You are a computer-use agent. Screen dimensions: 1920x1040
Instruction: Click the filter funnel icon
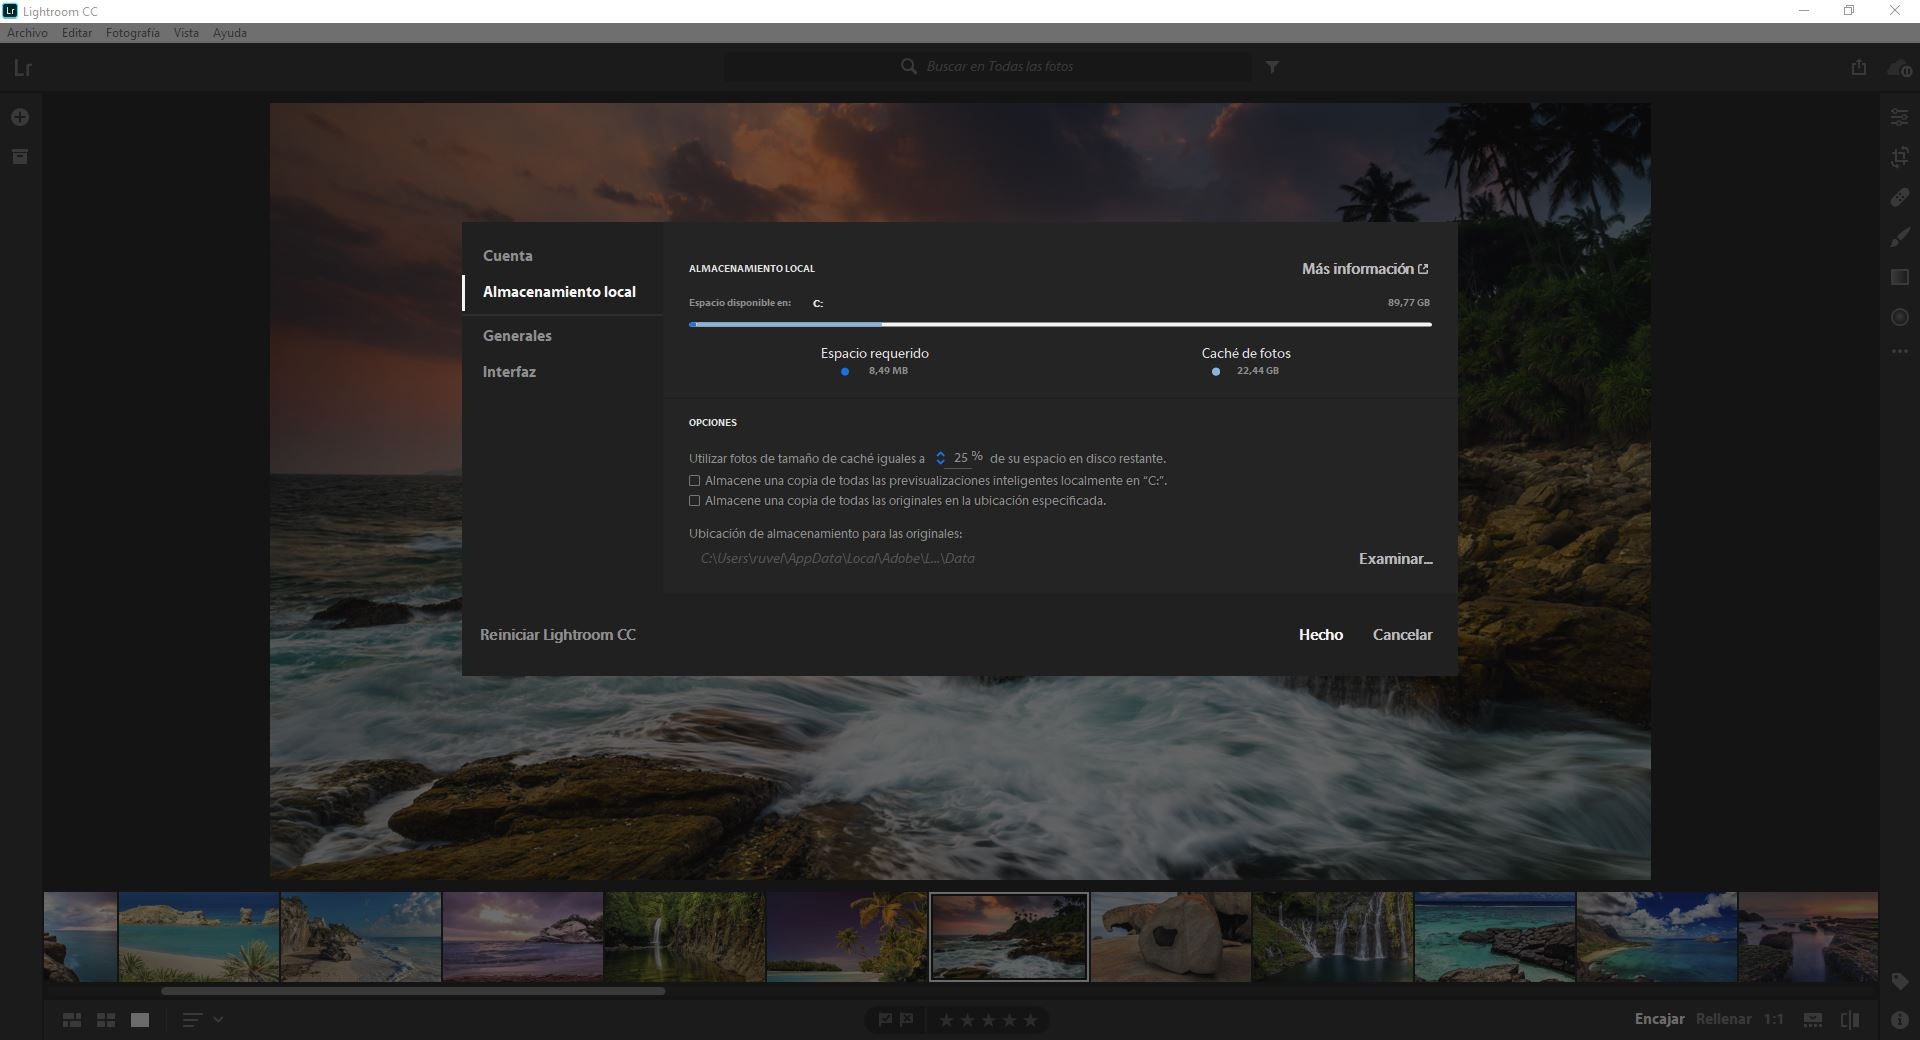tap(1272, 67)
